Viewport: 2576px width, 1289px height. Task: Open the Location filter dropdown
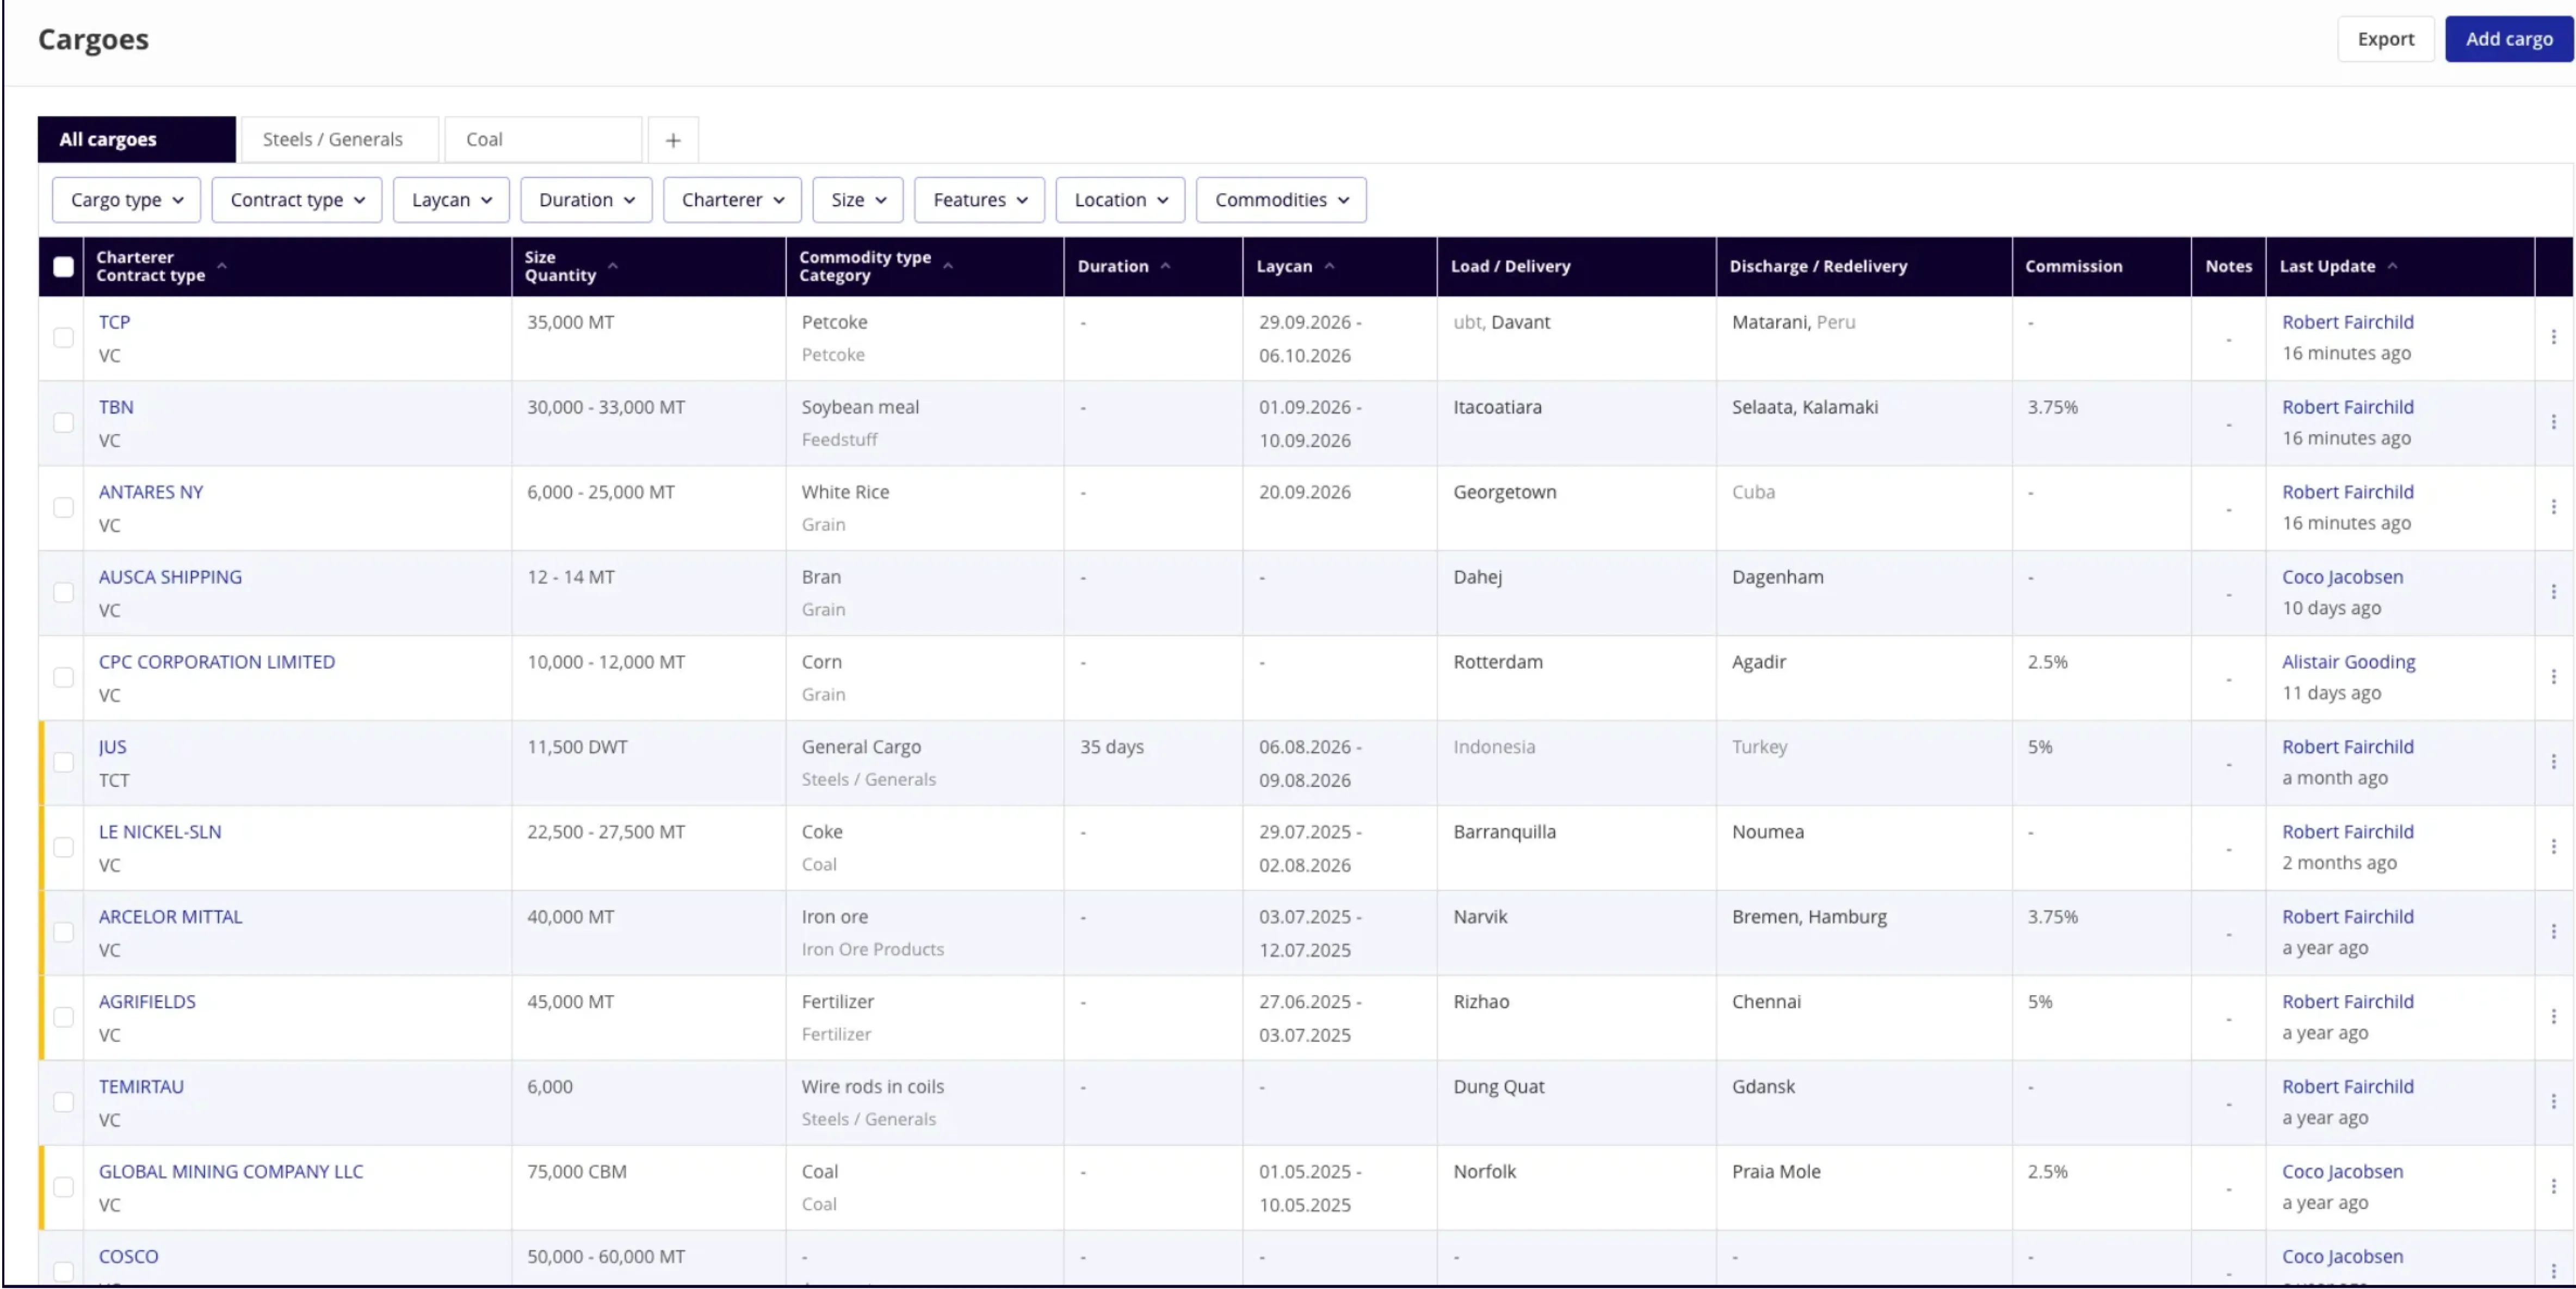point(1120,200)
